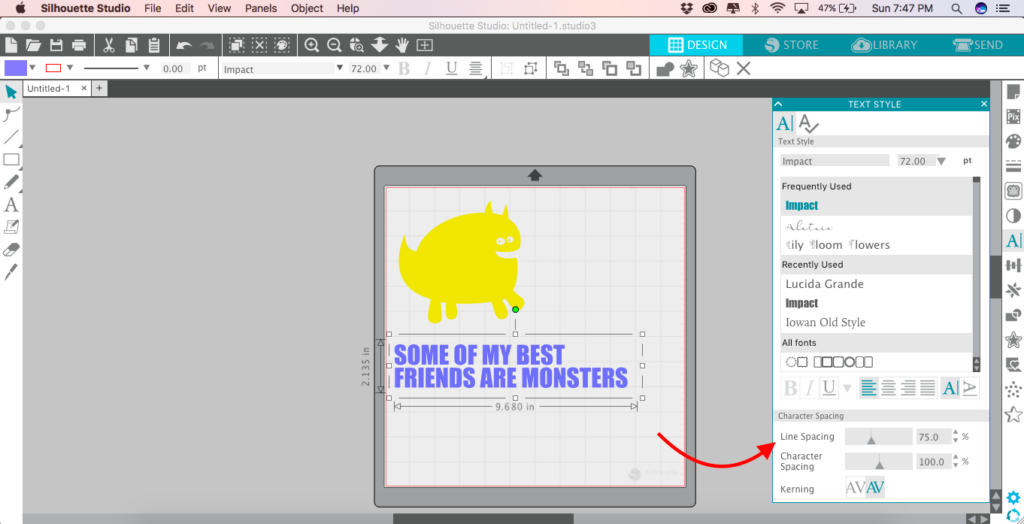Click the Cut scissors icon
This screenshot has width=1024, height=524.
[108, 45]
